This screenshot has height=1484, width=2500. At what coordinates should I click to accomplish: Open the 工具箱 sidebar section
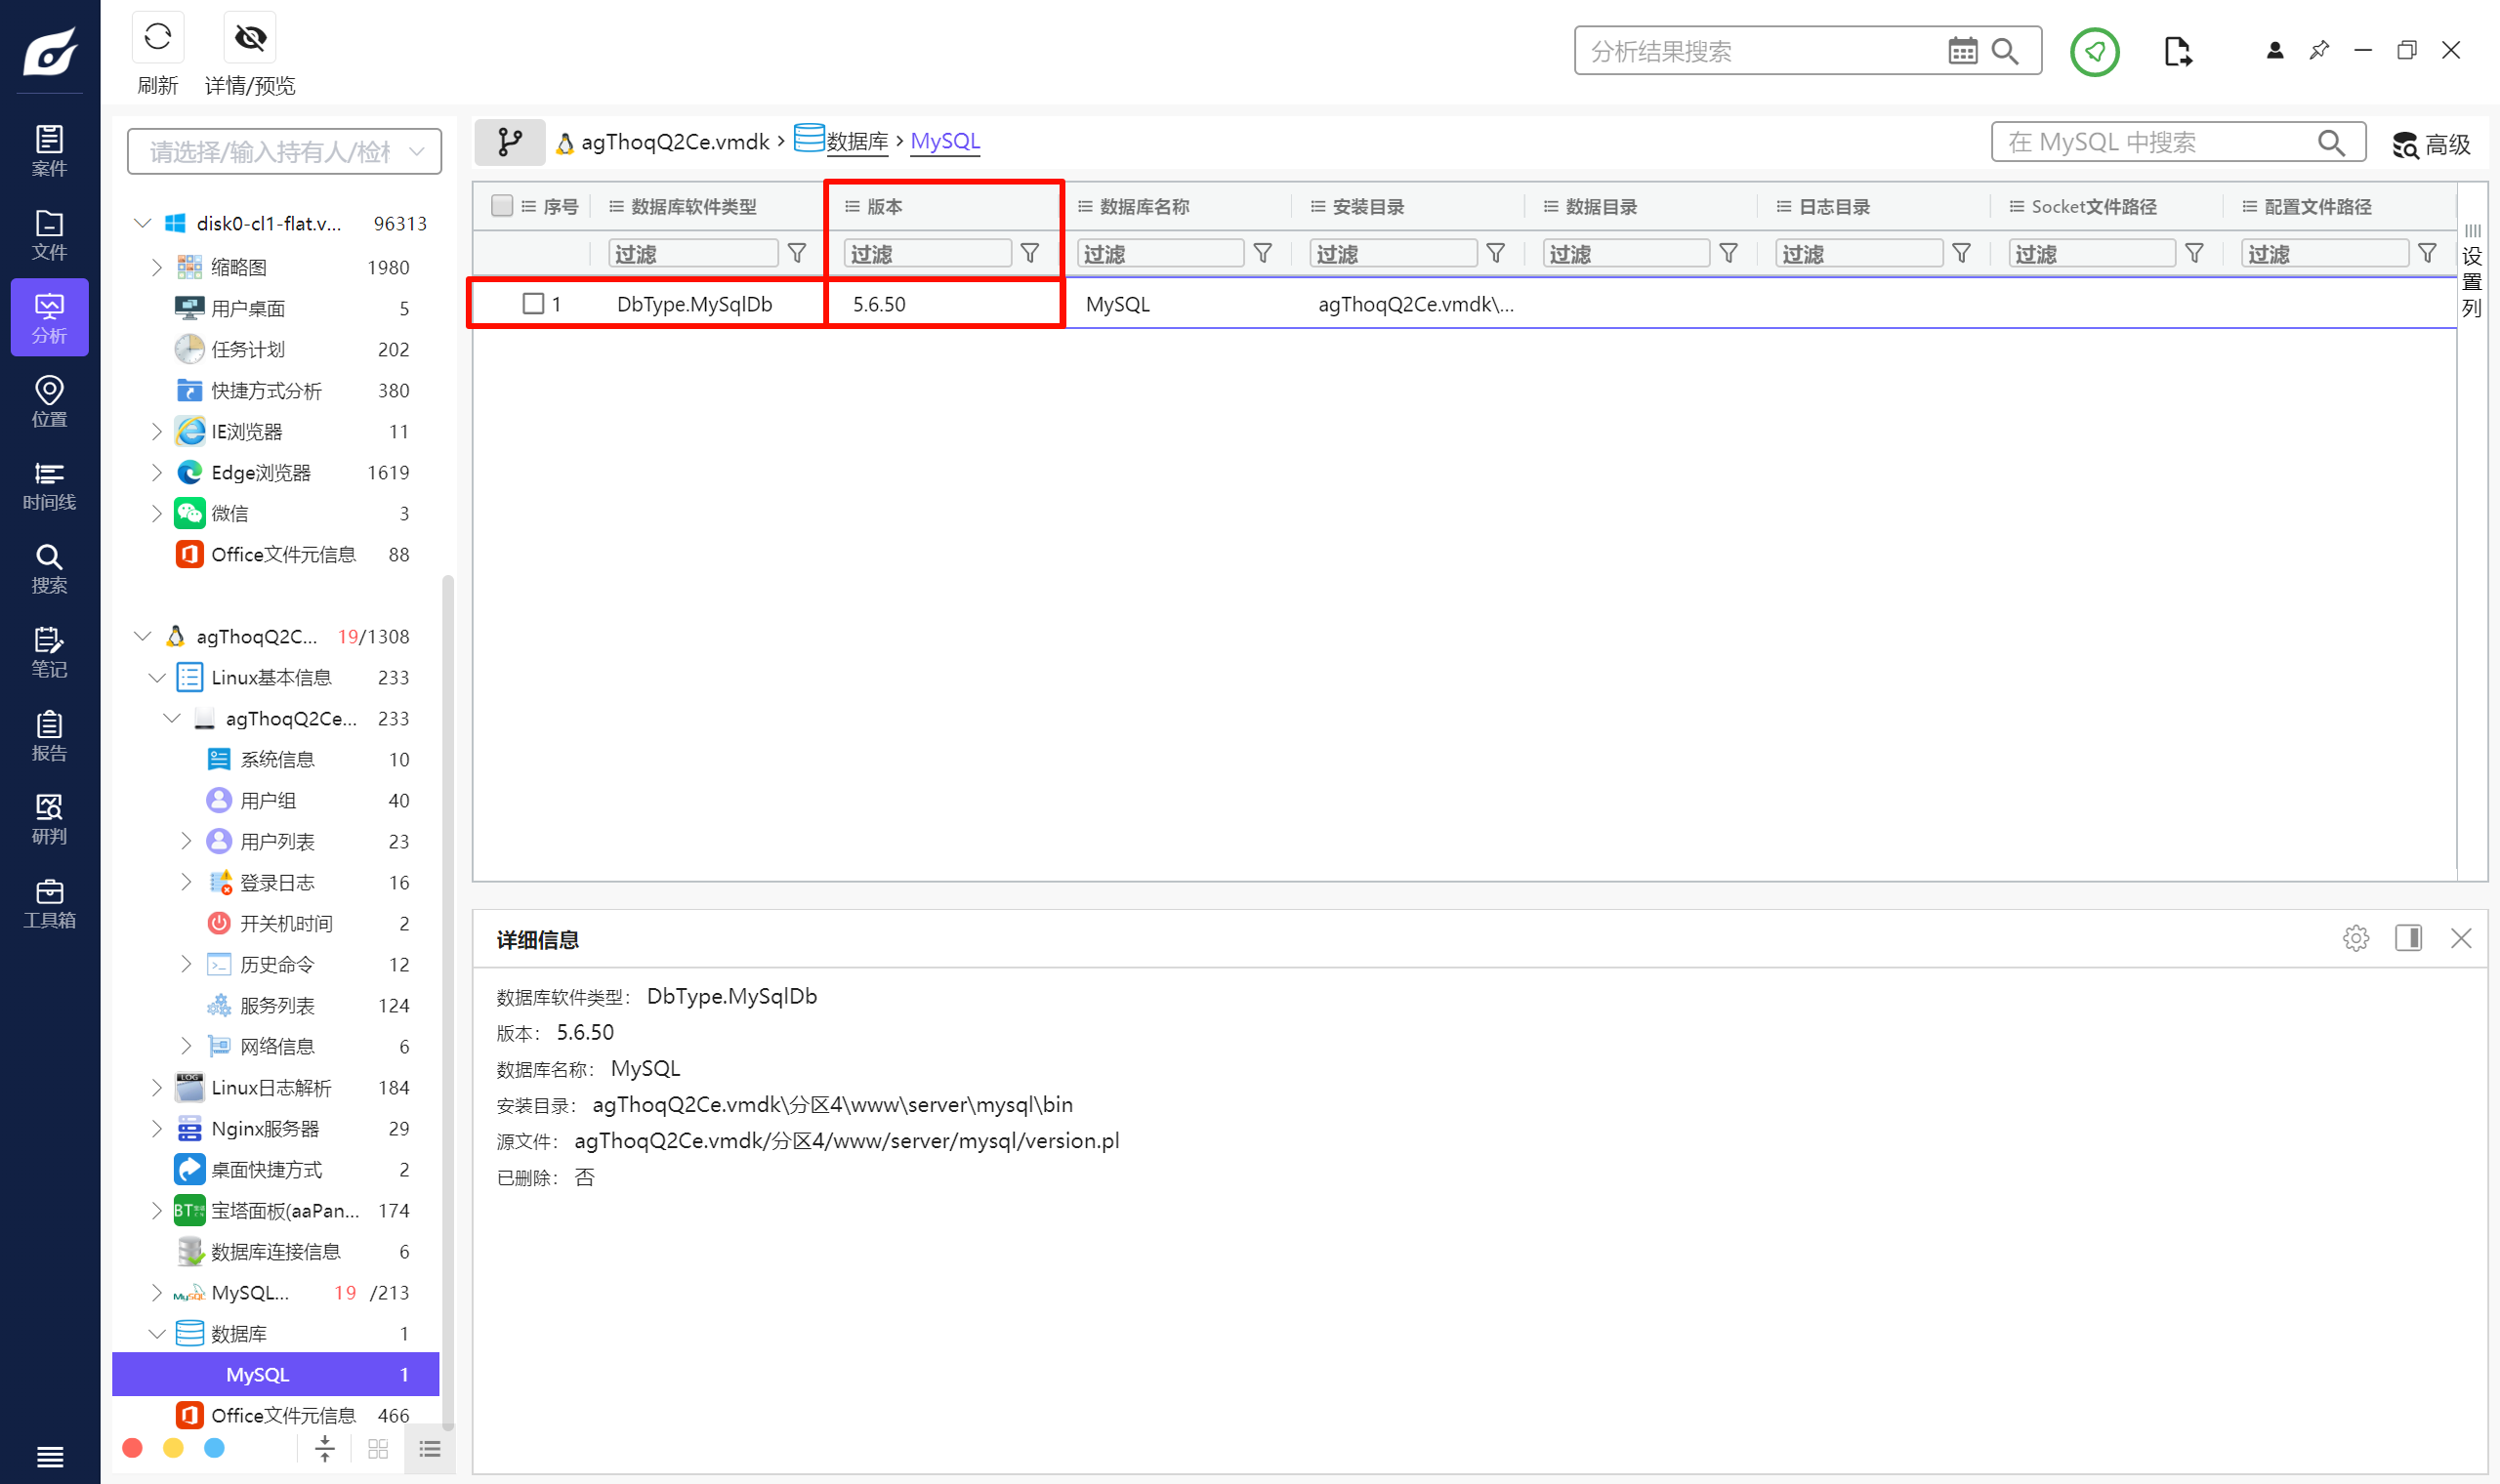[49, 903]
